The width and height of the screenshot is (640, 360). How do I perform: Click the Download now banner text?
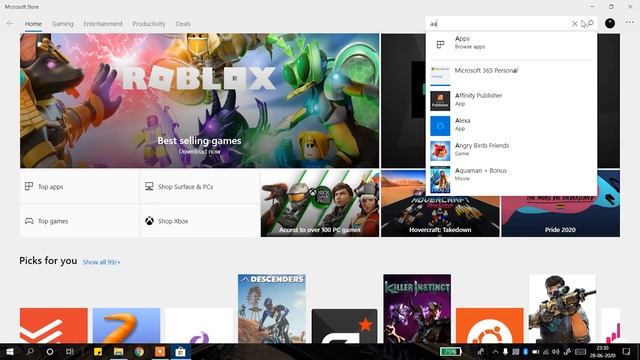pos(199,151)
